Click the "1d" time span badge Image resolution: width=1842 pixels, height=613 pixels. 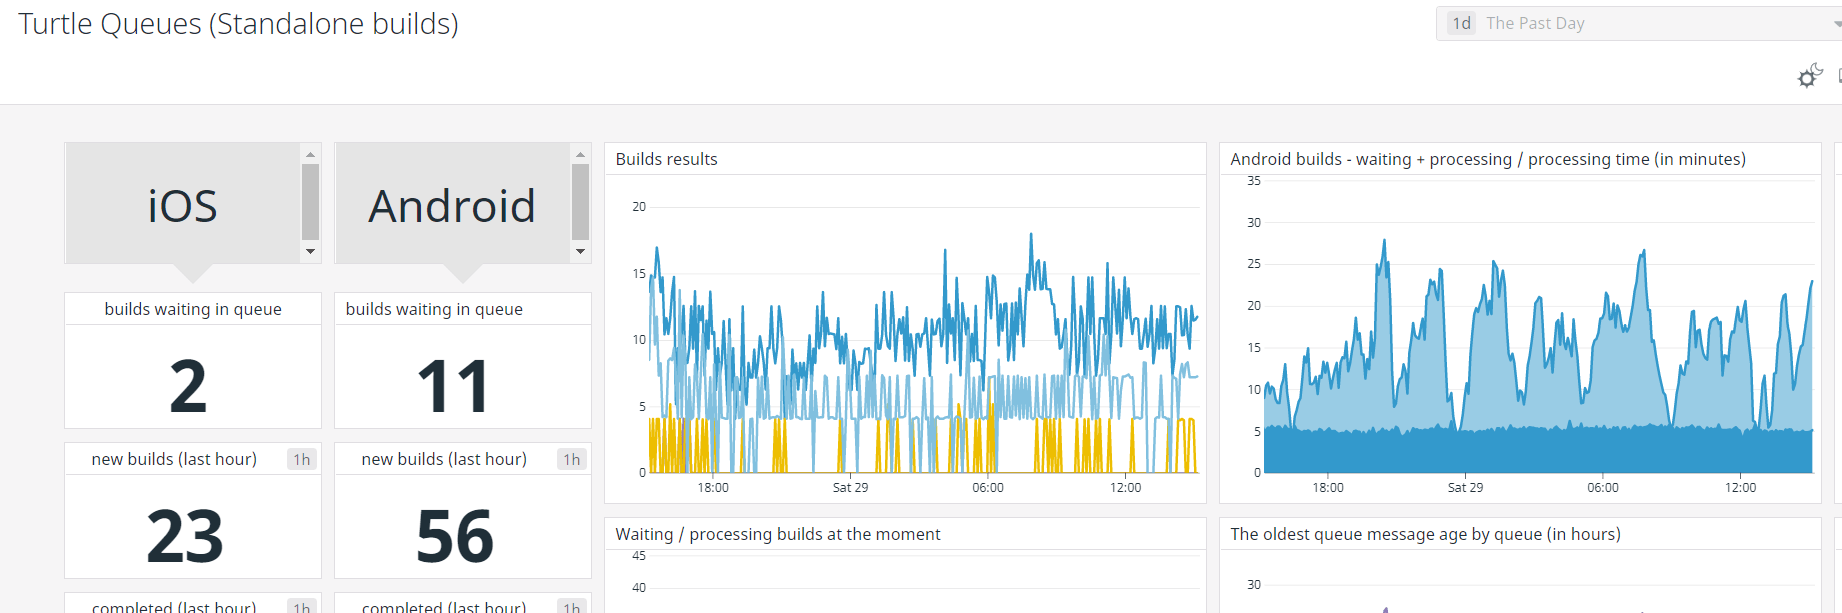[x=1462, y=23]
